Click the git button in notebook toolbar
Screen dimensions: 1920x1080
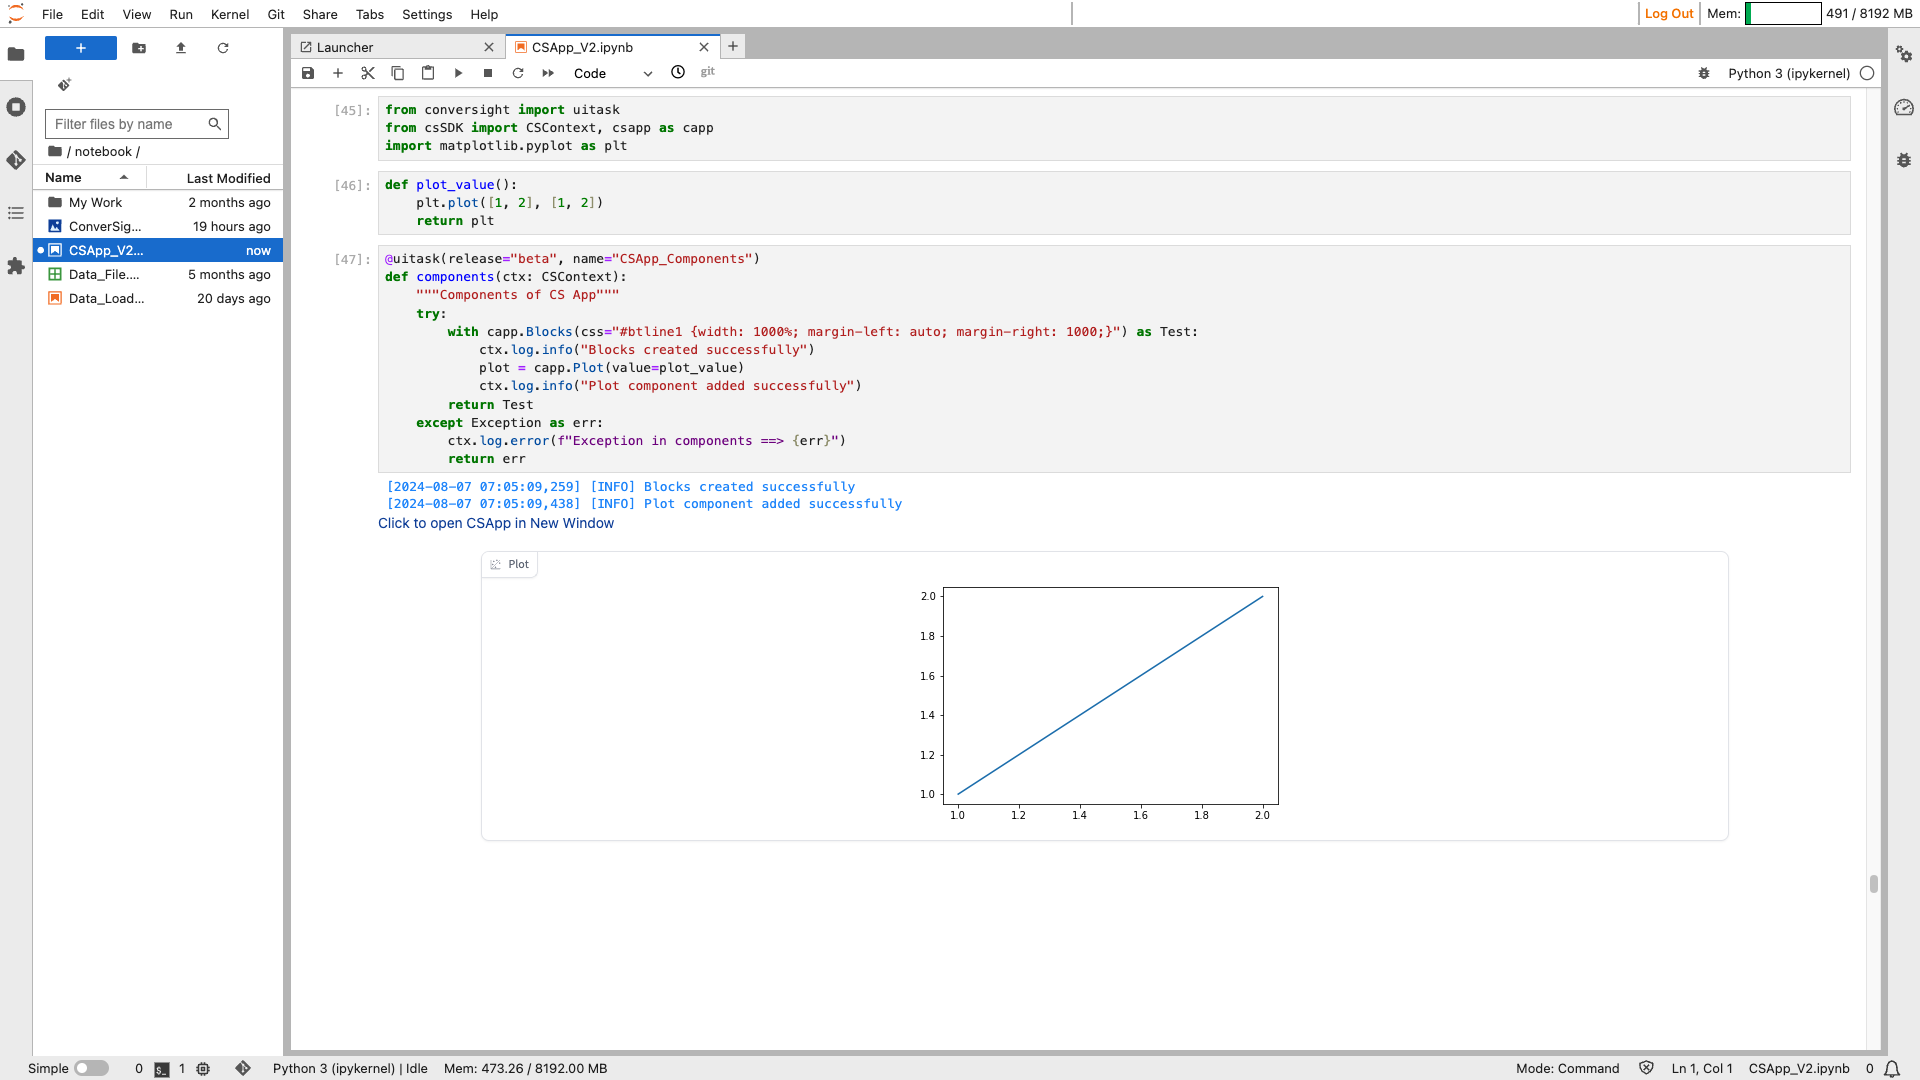708,72
